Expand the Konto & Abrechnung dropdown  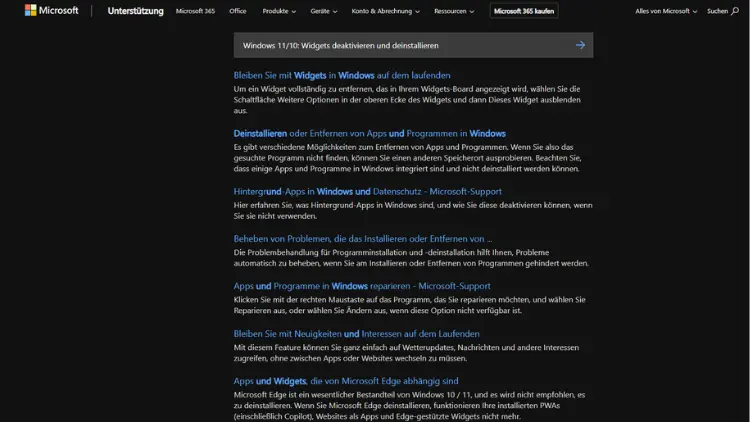click(385, 11)
